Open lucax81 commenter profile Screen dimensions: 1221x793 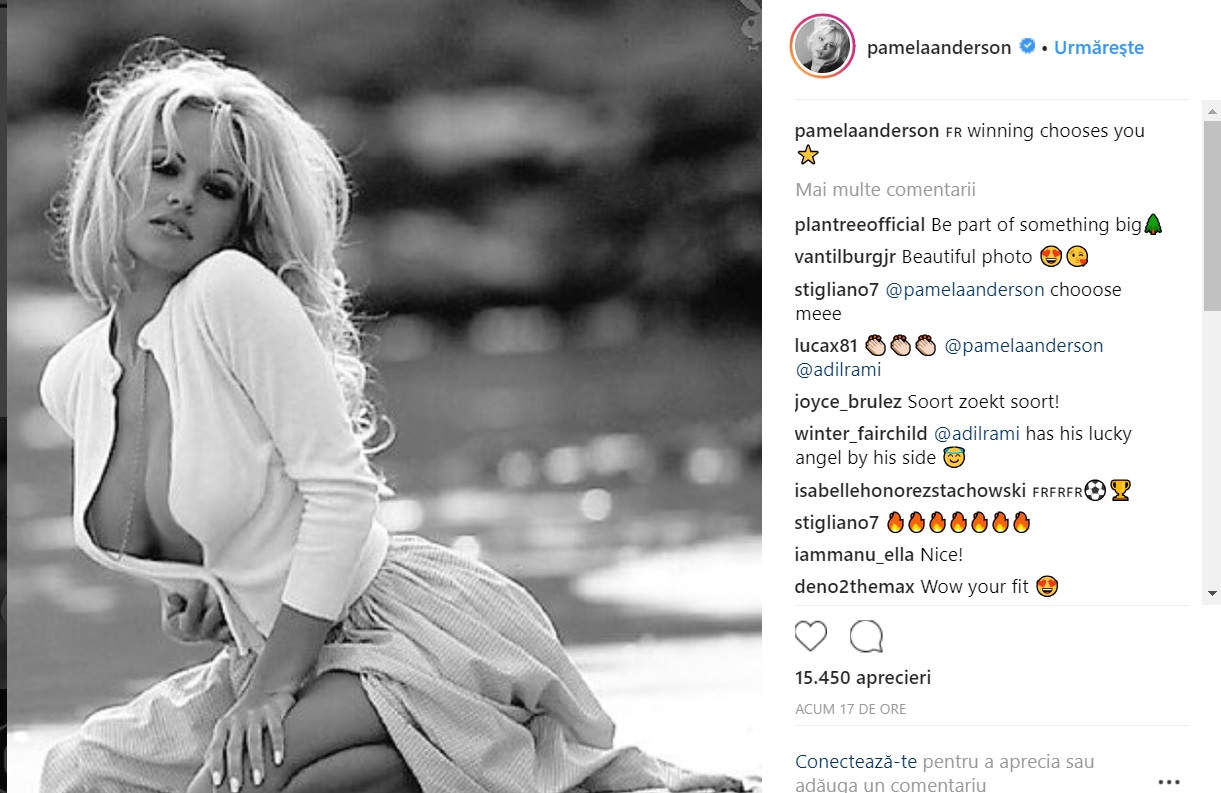827,346
